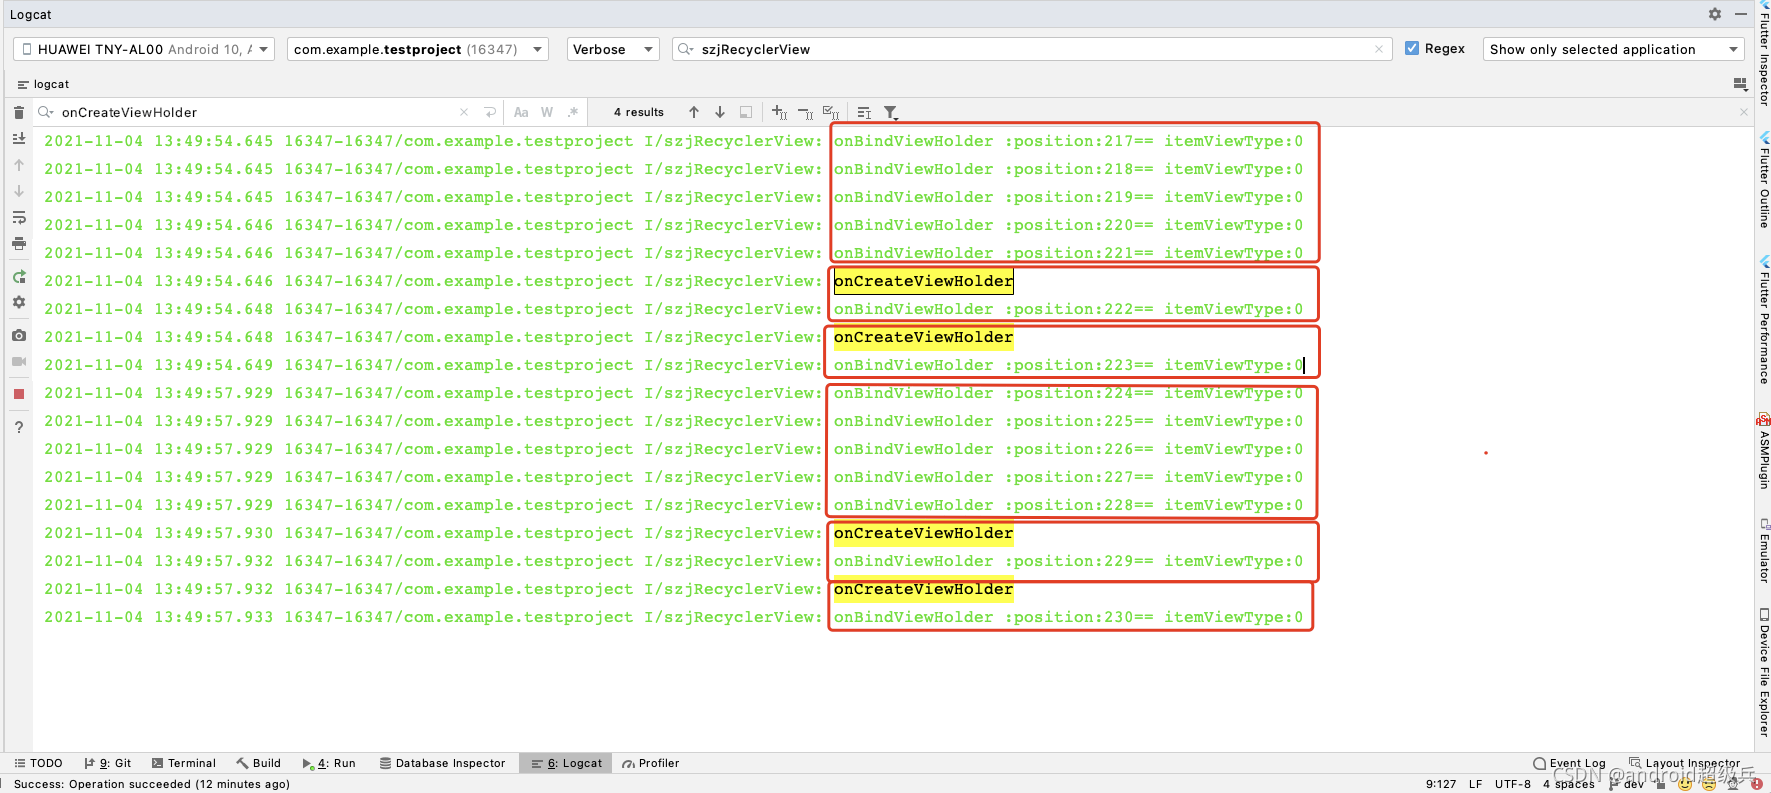The height and width of the screenshot is (793, 1771).
Task: Open 'Show only selected application' dropdown
Action: (1614, 49)
